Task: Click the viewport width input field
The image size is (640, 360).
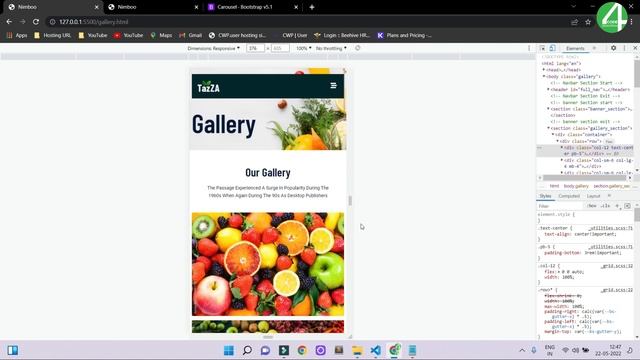Action: 255,48
